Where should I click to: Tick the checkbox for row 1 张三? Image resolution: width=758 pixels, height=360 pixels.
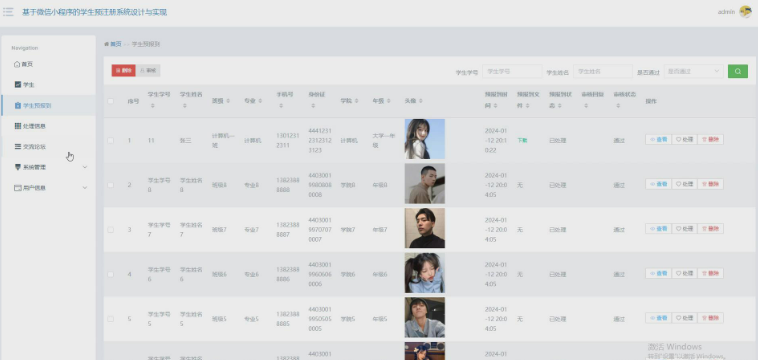[x=111, y=141]
